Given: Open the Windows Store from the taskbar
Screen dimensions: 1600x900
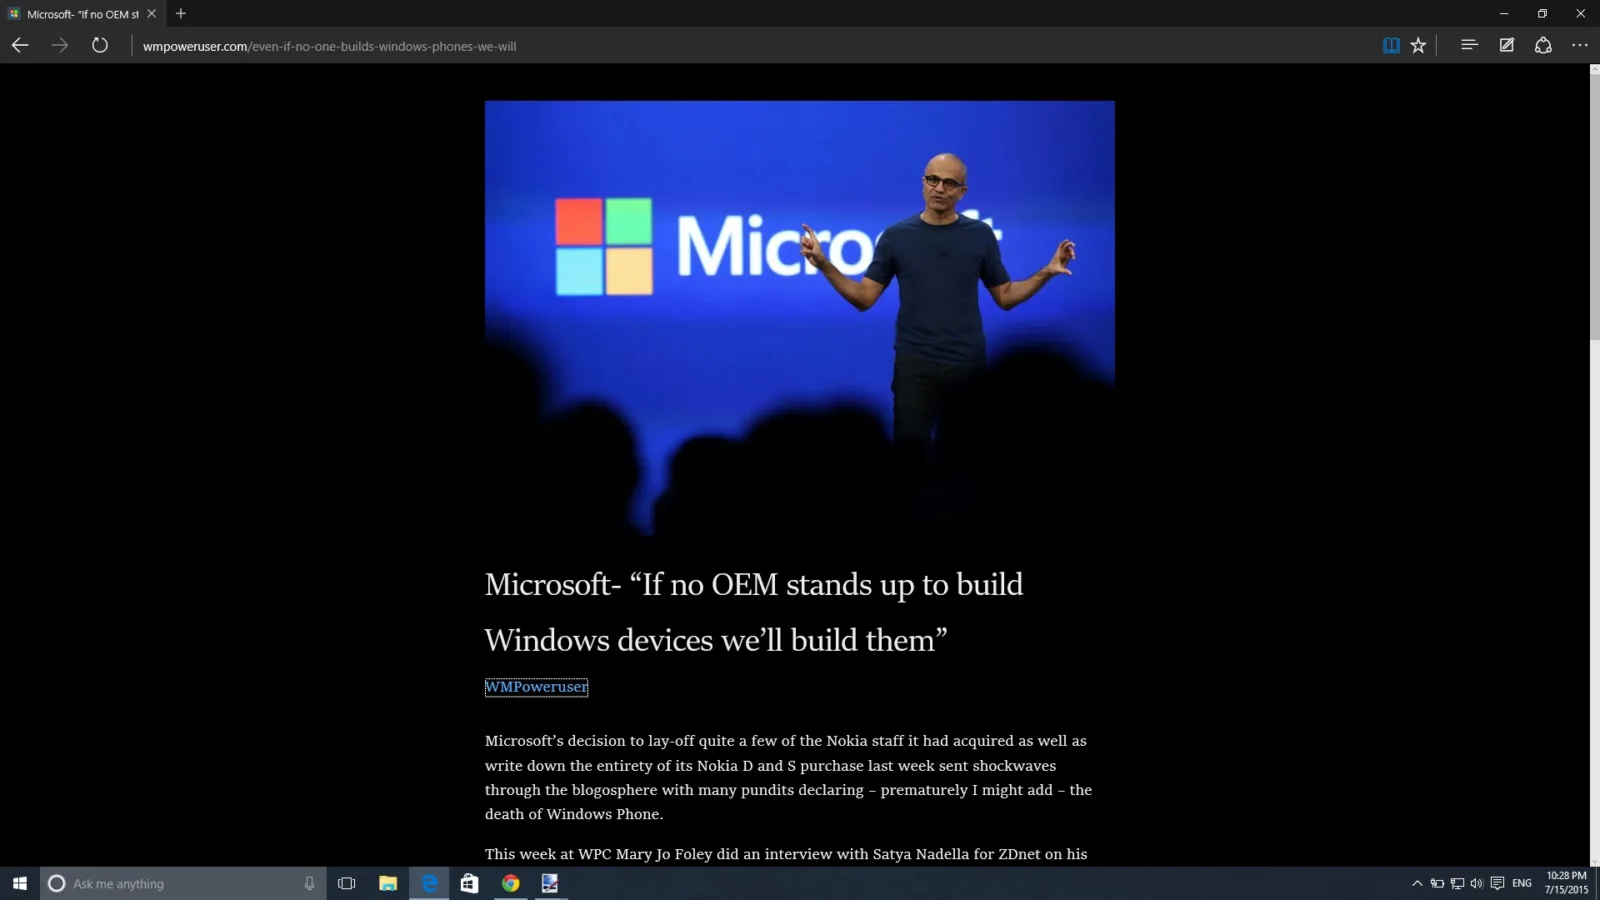Looking at the screenshot, I should point(470,883).
